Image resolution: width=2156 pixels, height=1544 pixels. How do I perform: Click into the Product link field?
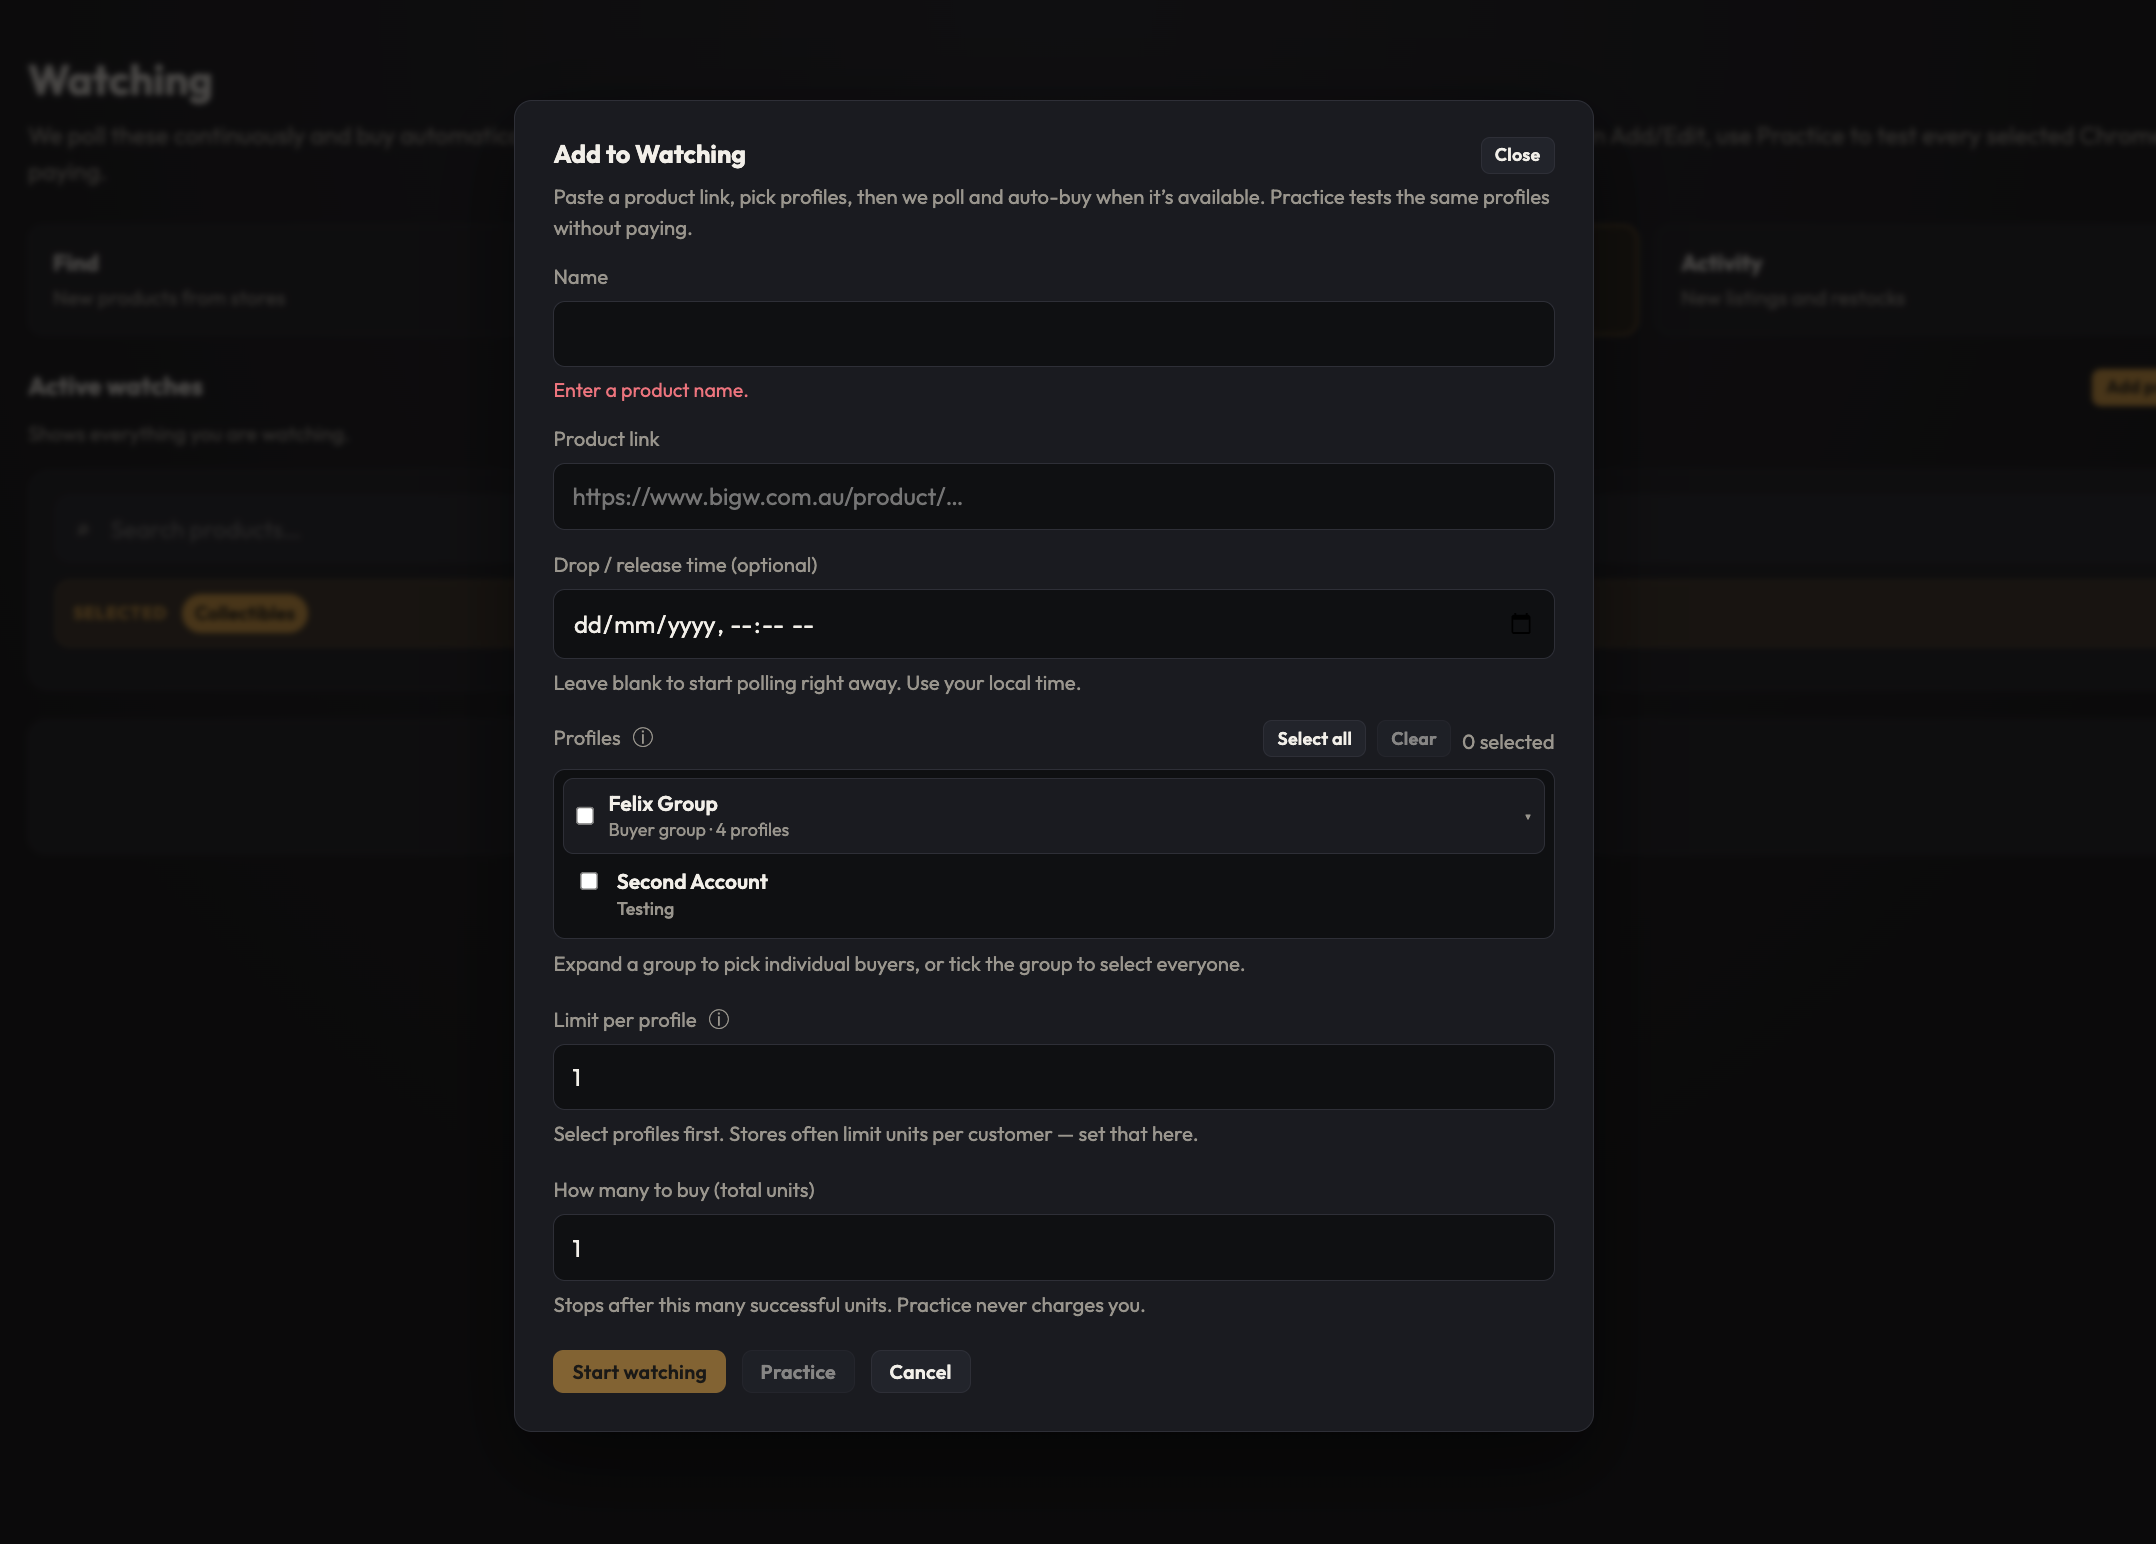point(1054,497)
